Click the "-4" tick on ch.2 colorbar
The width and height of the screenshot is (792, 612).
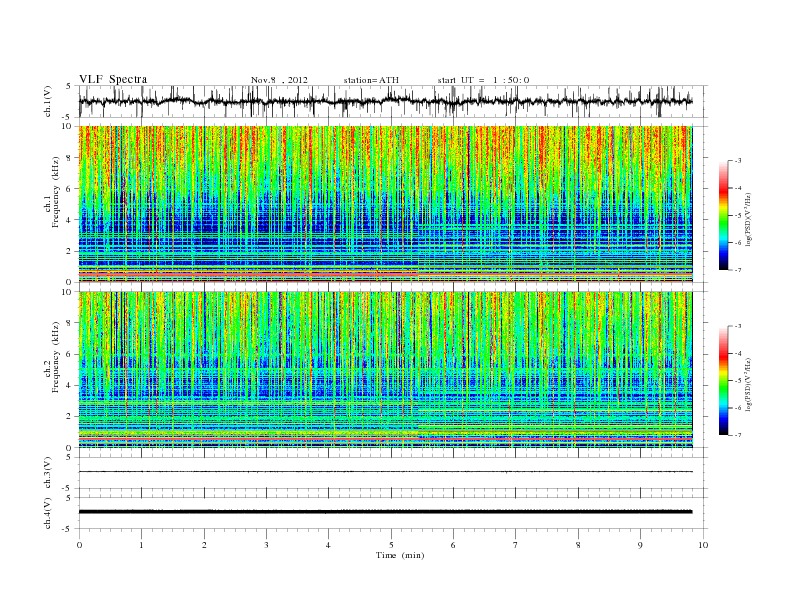coord(737,353)
